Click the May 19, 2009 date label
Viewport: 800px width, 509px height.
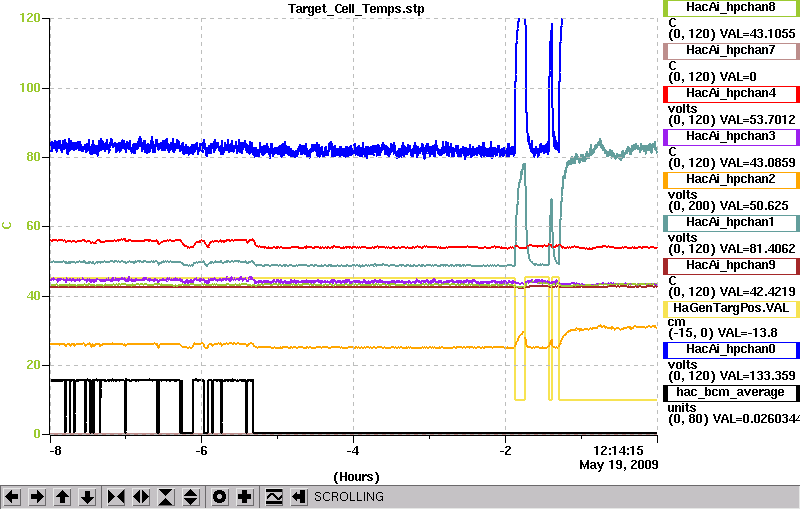tap(618, 465)
